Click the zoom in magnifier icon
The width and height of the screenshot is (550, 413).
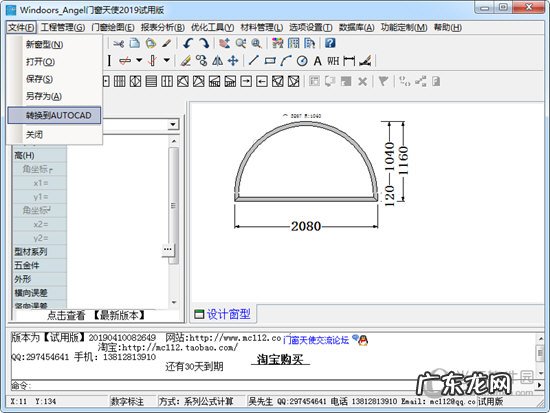pos(256,43)
